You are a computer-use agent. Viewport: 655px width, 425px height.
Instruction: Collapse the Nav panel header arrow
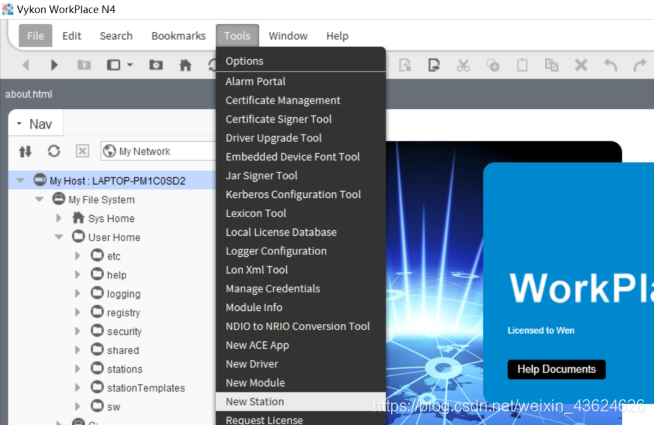[19, 124]
